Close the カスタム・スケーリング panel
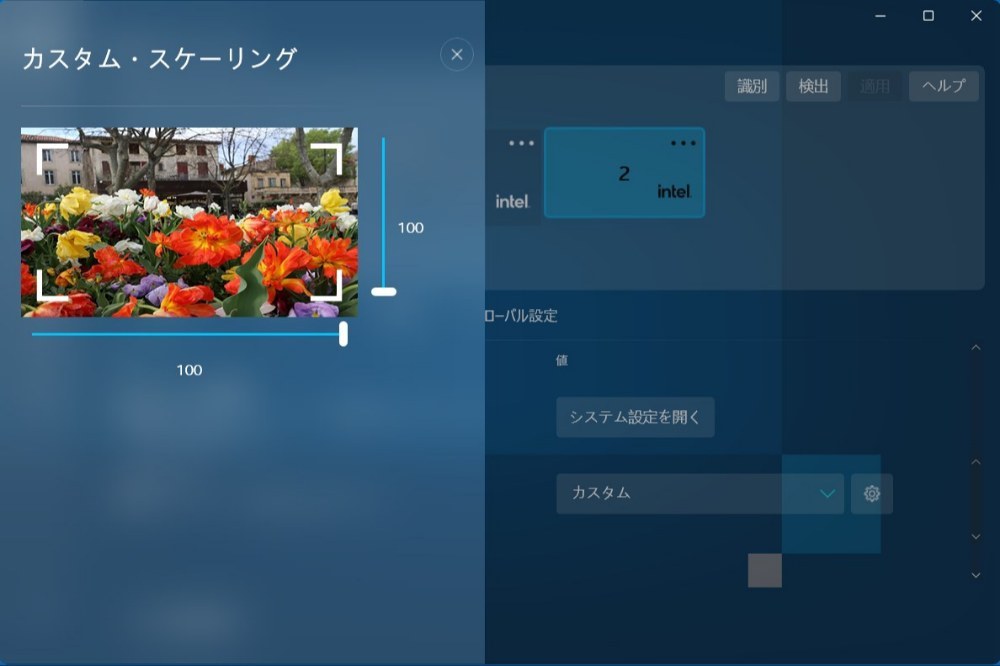Image resolution: width=1000 pixels, height=666 pixels. [x=457, y=55]
